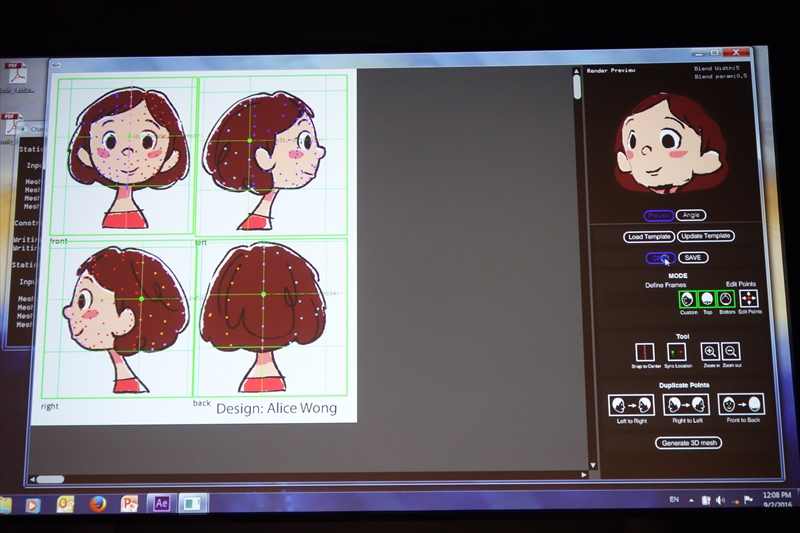This screenshot has width=800, height=533.
Task: Click the back view head drawing
Action: (263, 317)
